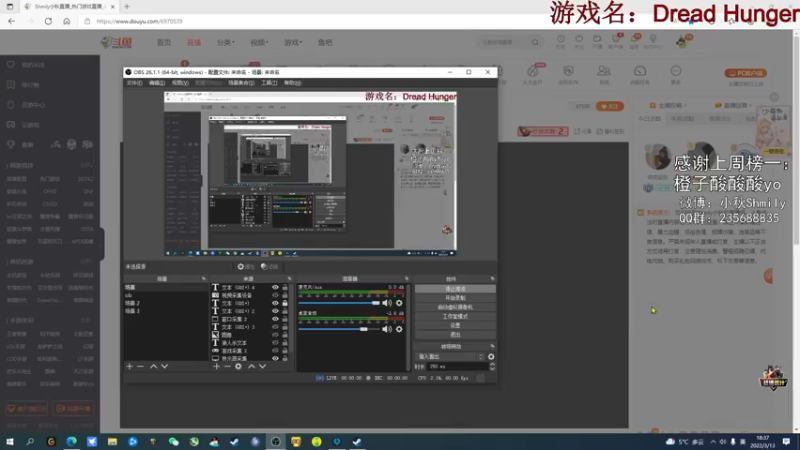Select scene named ob in scenes list
This screenshot has width=800, height=450.
coord(166,295)
